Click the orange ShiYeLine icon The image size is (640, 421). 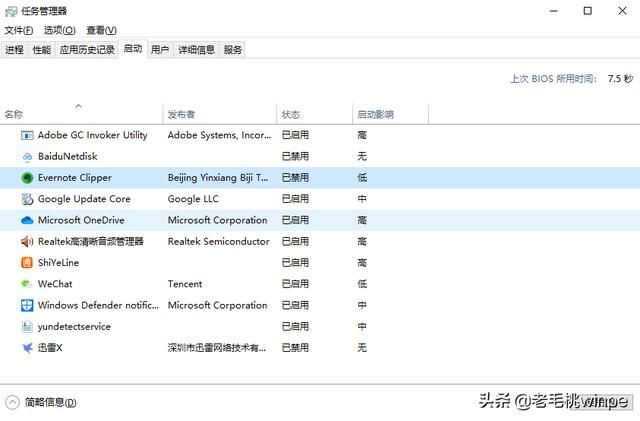(27, 263)
